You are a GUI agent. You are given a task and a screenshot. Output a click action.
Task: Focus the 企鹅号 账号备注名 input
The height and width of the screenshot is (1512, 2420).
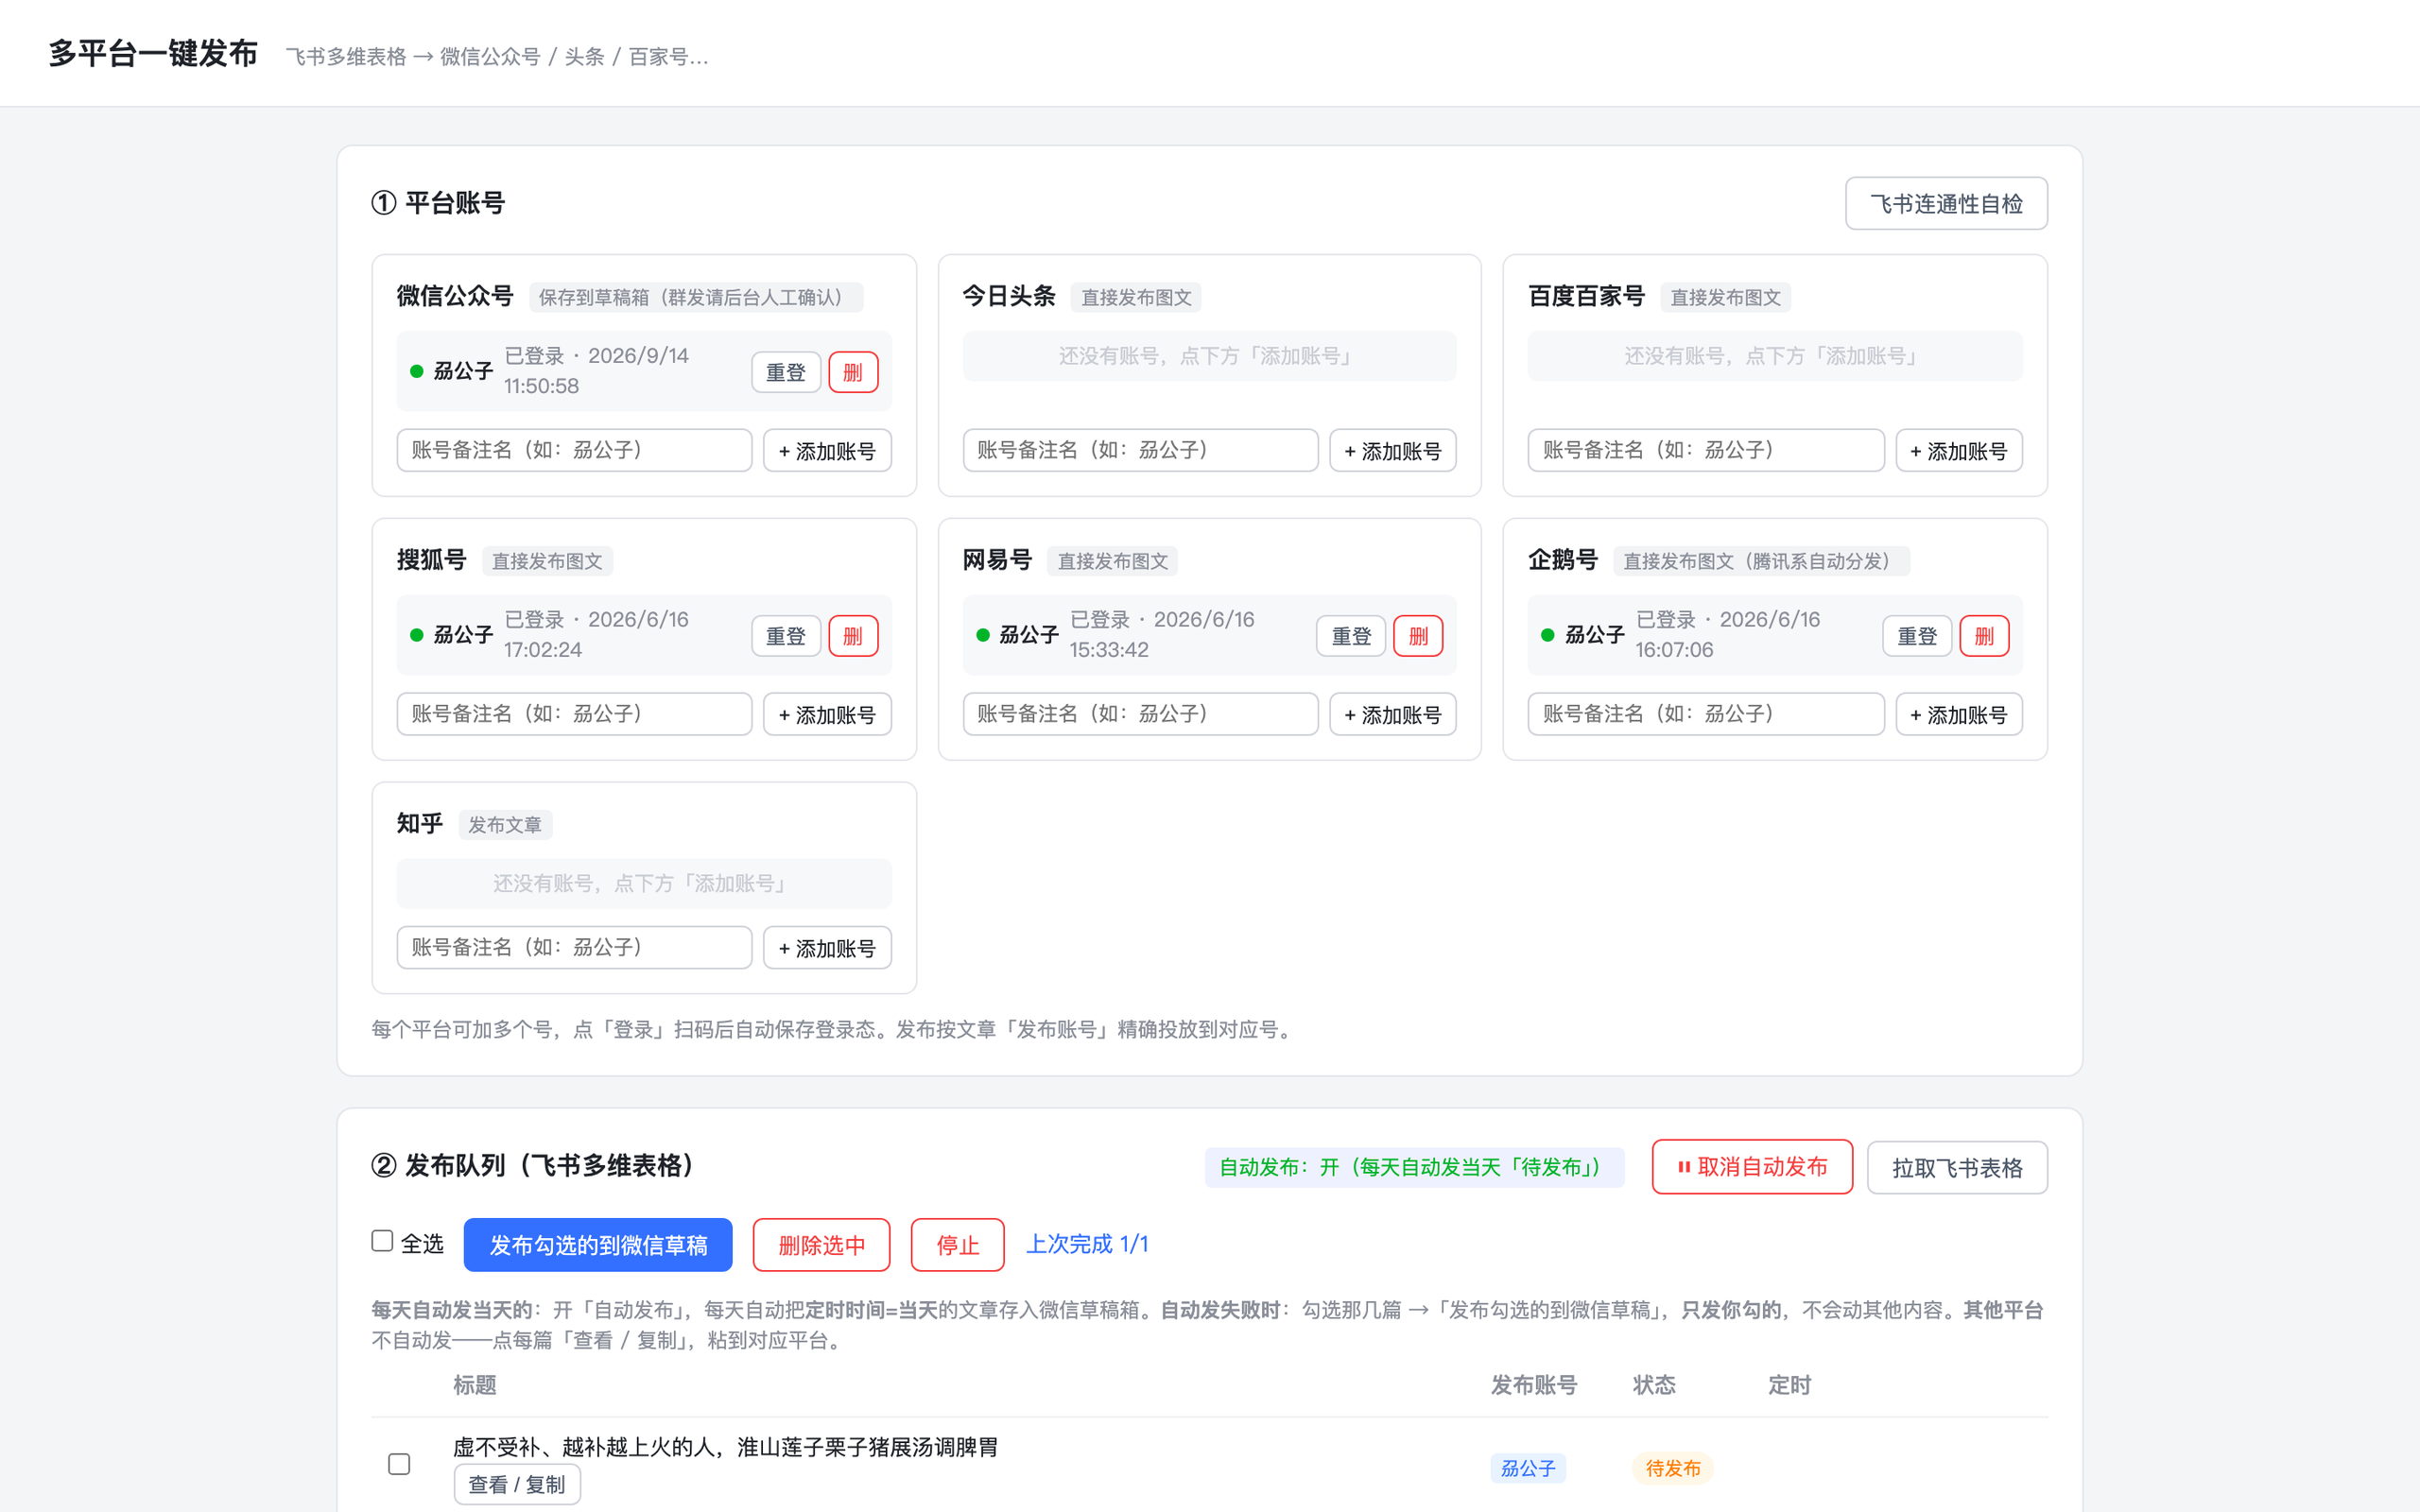(x=1706, y=714)
